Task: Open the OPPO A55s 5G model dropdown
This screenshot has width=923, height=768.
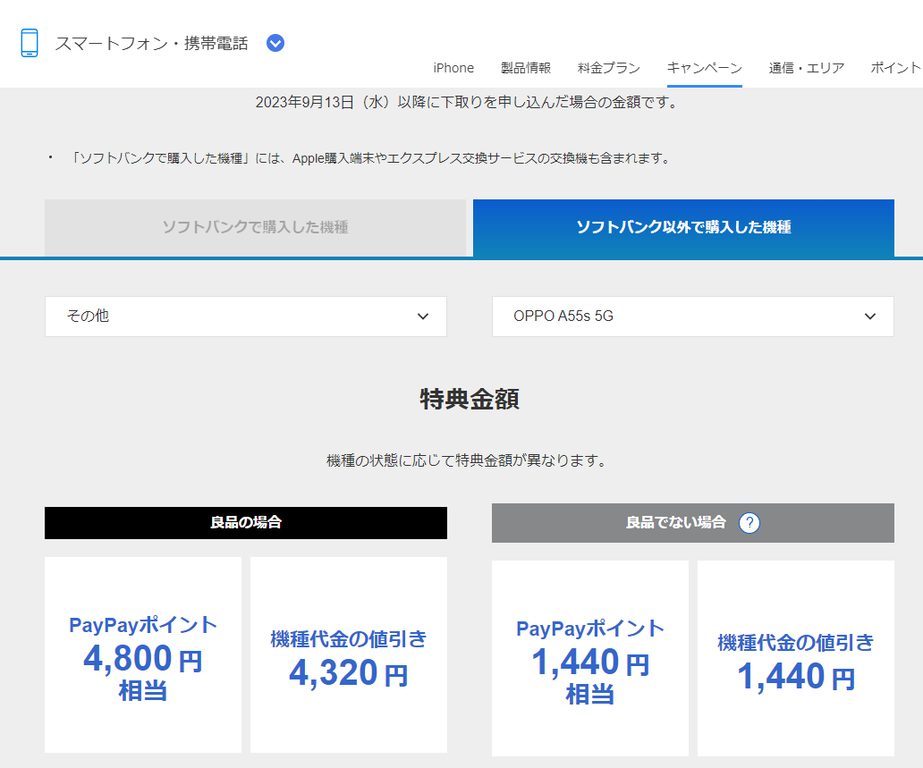Action: tap(693, 317)
